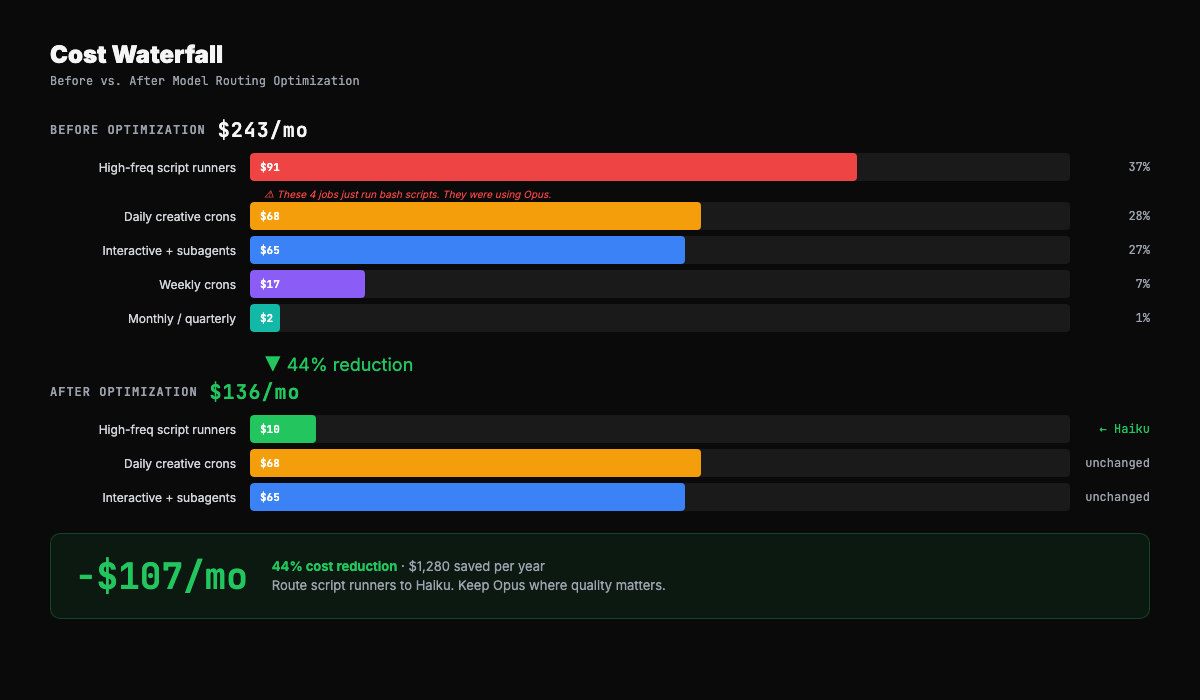The image size is (1200, 700).
Task: Click the 'Monthly / quarterly' row label
Action: 182,319
